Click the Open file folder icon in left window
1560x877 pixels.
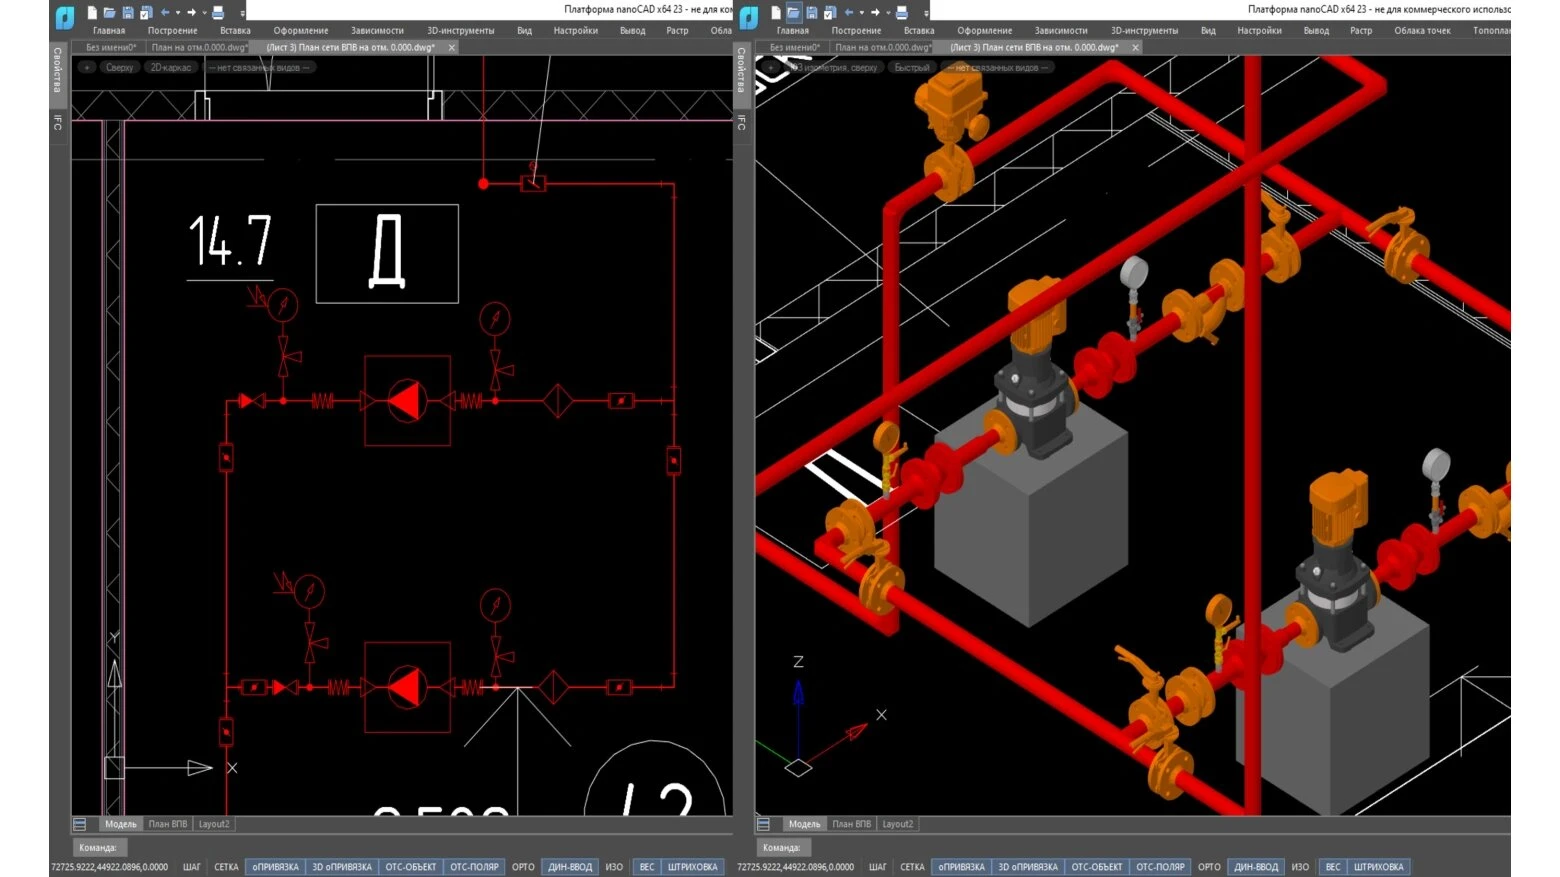click(110, 13)
